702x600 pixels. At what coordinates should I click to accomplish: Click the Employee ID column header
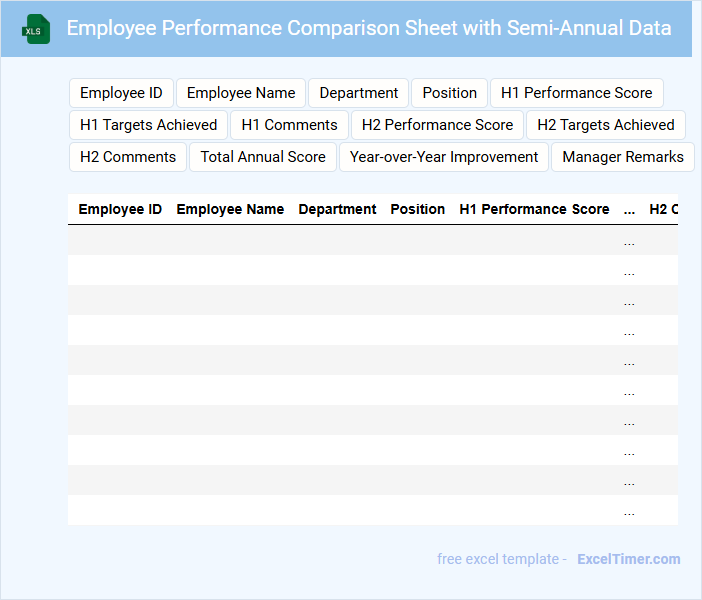tap(120, 209)
